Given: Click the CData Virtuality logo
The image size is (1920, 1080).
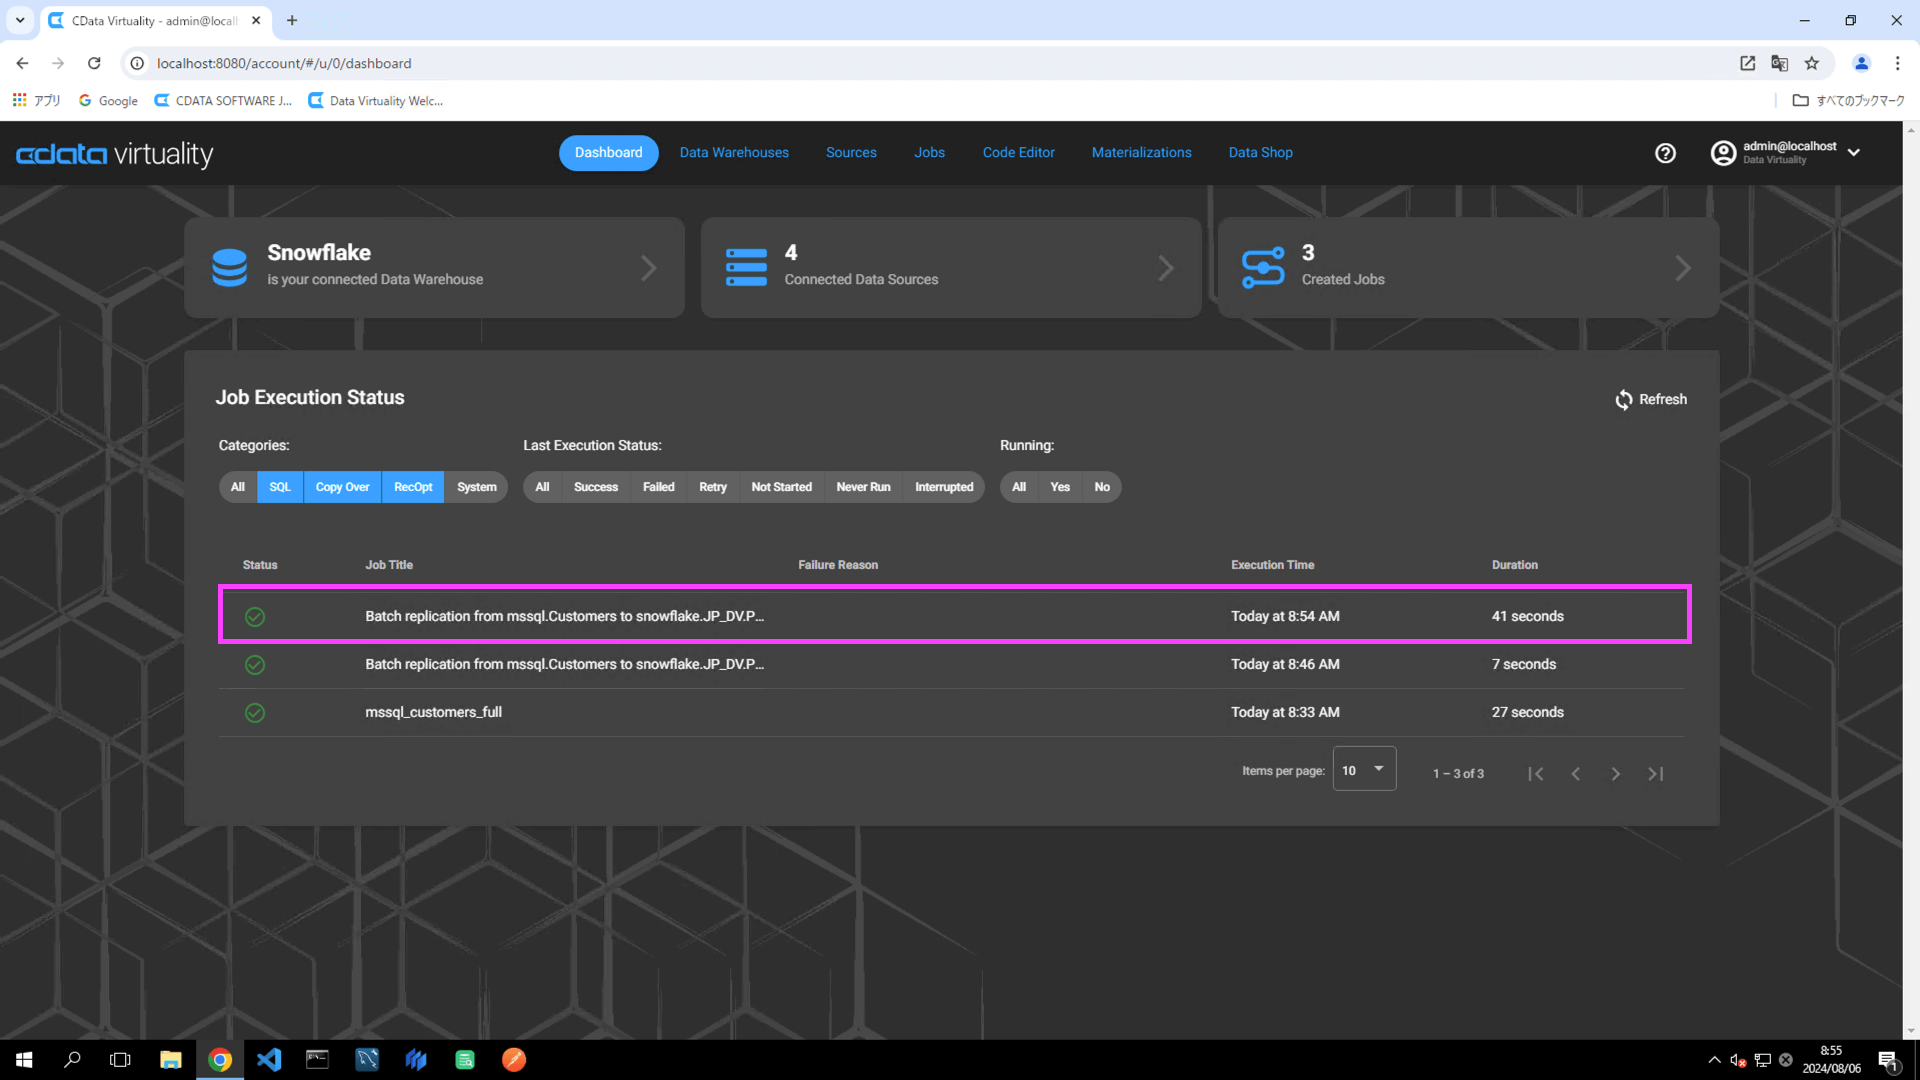Looking at the screenshot, I should 115,154.
